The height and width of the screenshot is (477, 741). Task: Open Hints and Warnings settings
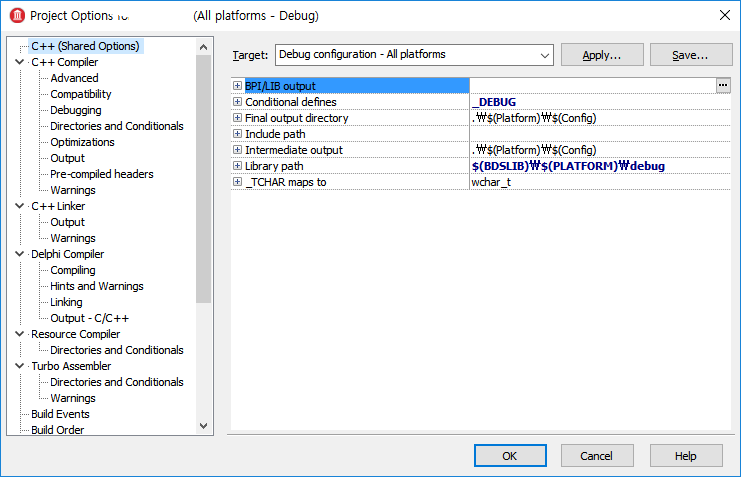coord(97,286)
